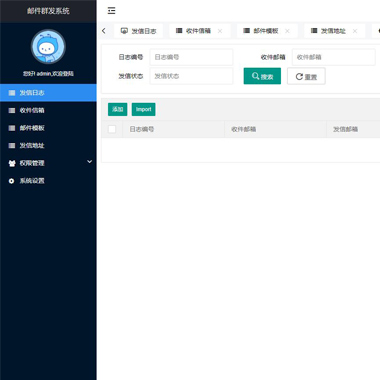Open the 发信状态 dropdown field
Image resolution: width=380 pixels, height=380 pixels.
click(x=191, y=76)
